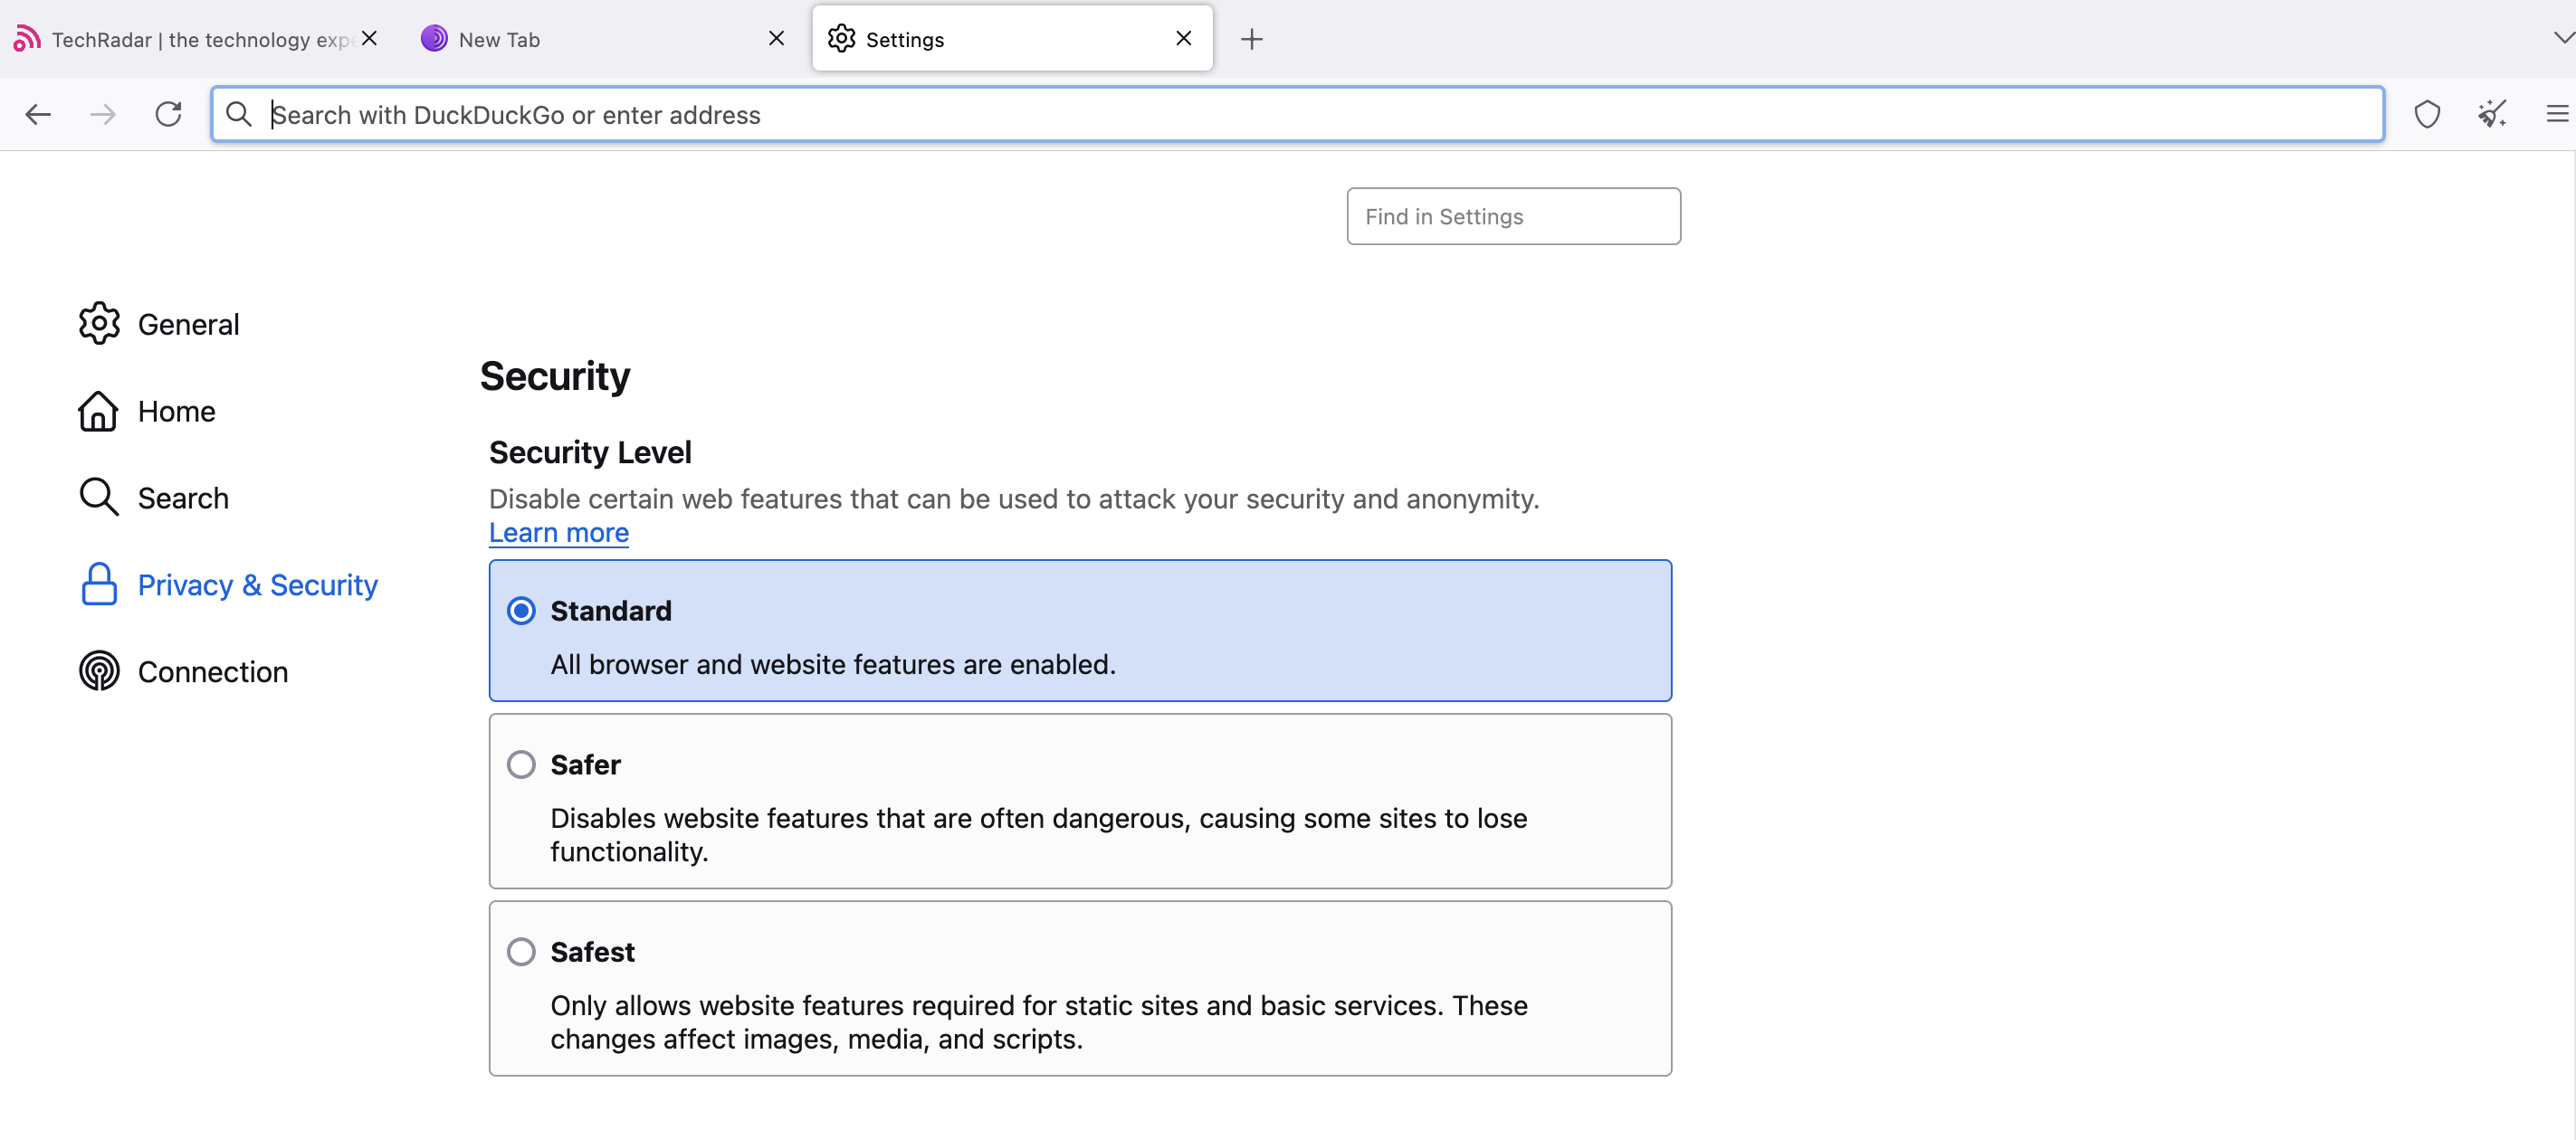
Task: Close the TechRadar tab
Action: (369, 38)
